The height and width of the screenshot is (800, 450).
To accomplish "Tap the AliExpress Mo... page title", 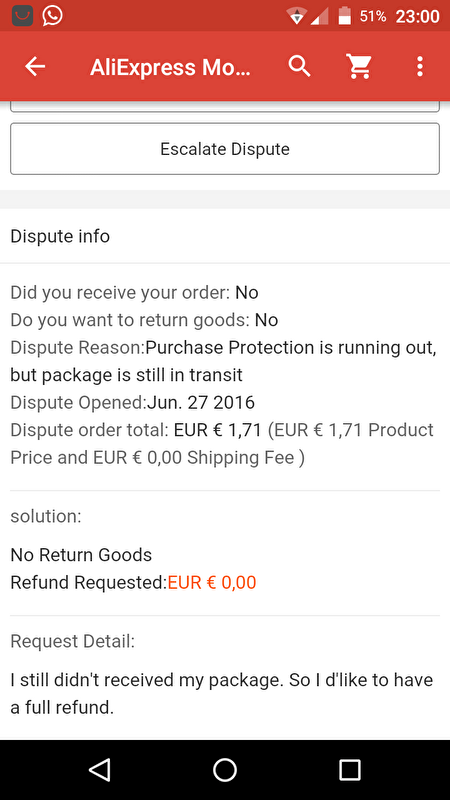I will pyautogui.click(x=170, y=67).
